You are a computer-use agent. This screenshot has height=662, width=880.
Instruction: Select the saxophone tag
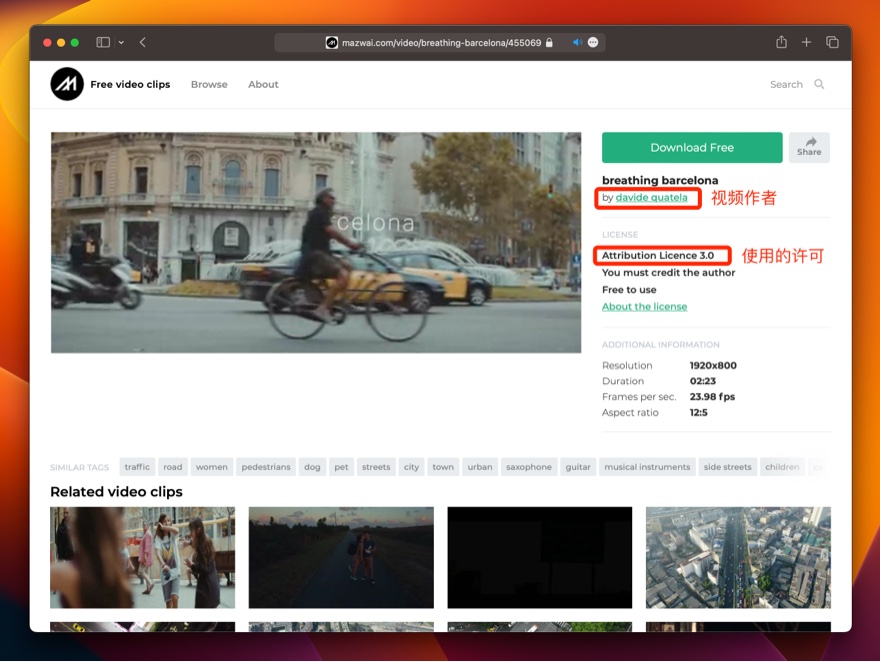[528, 467]
